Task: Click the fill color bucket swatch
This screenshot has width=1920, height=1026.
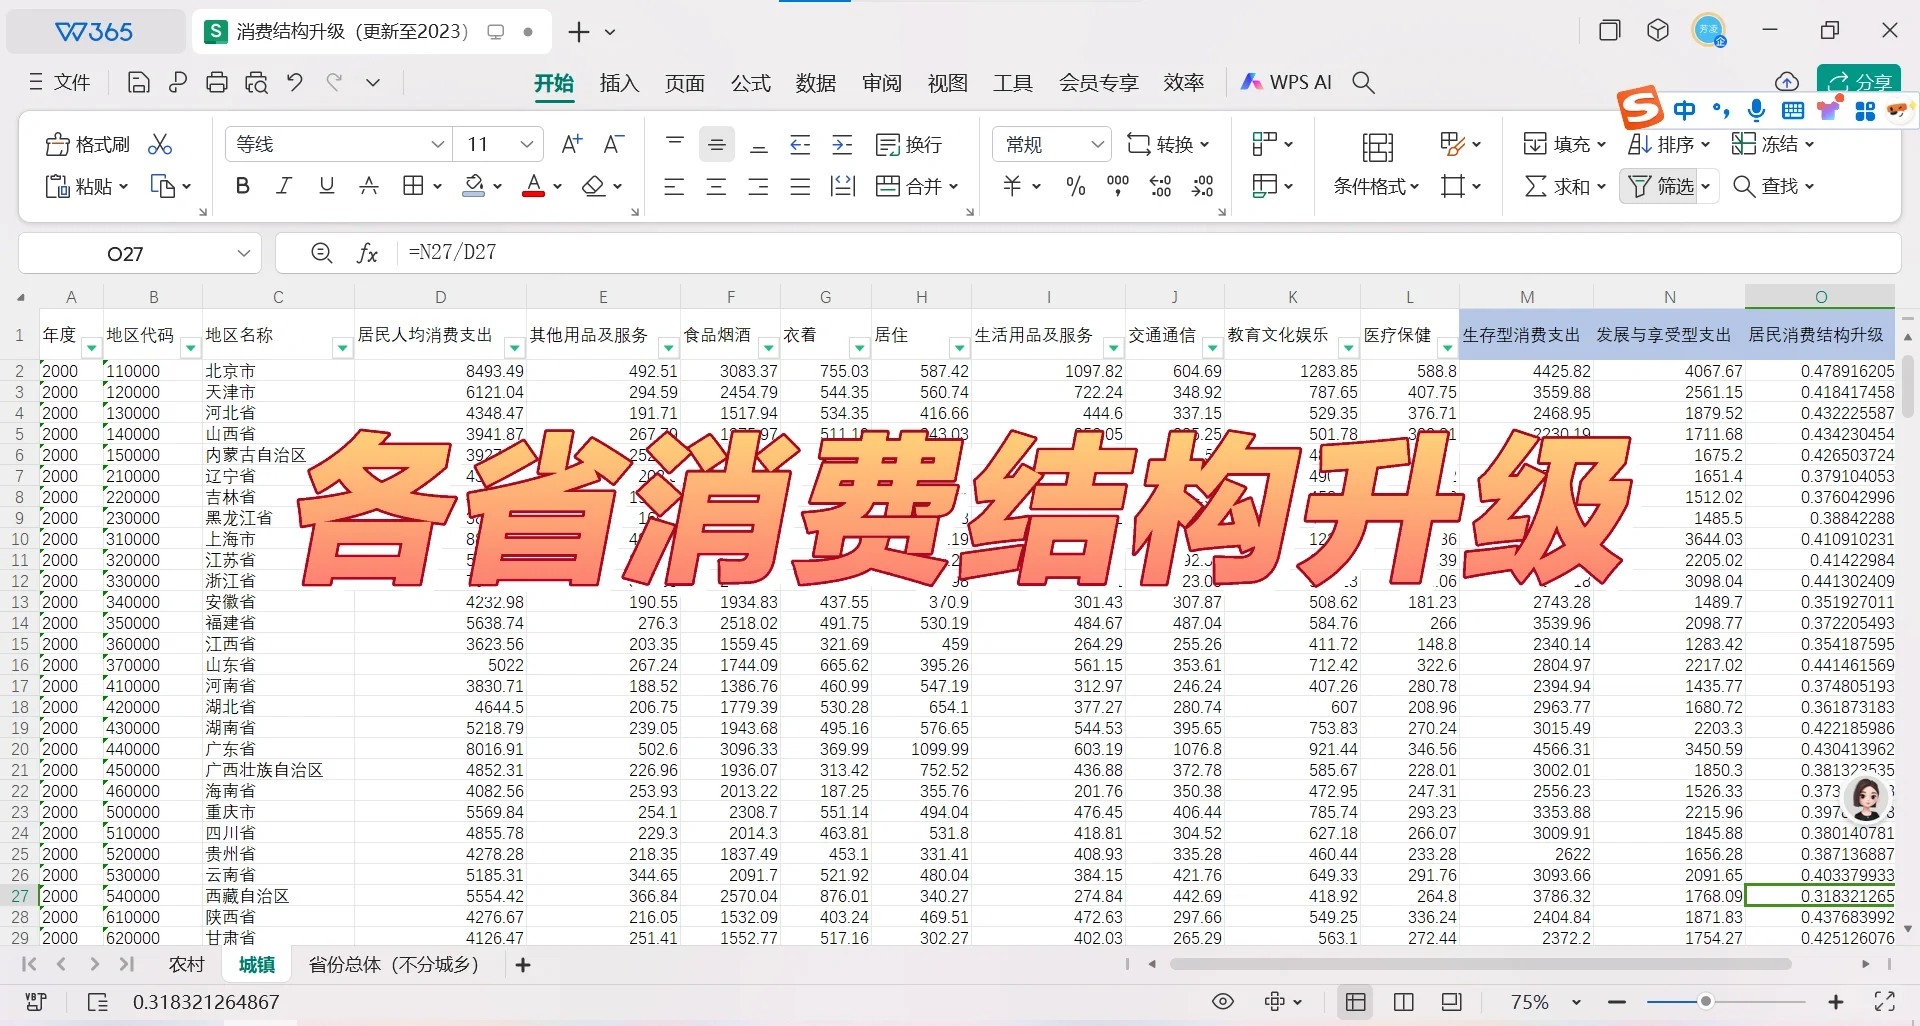Action: click(x=474, y=186)
